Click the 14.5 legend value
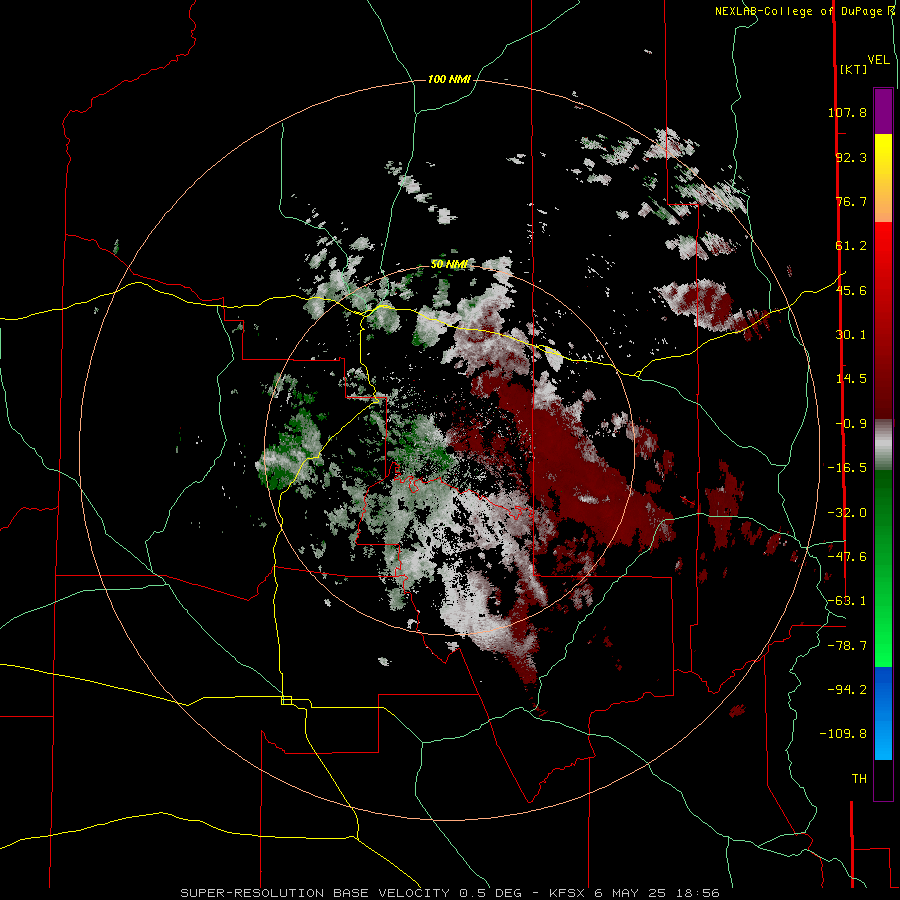Viewport: 900px width, 900px height. (851, 379)
